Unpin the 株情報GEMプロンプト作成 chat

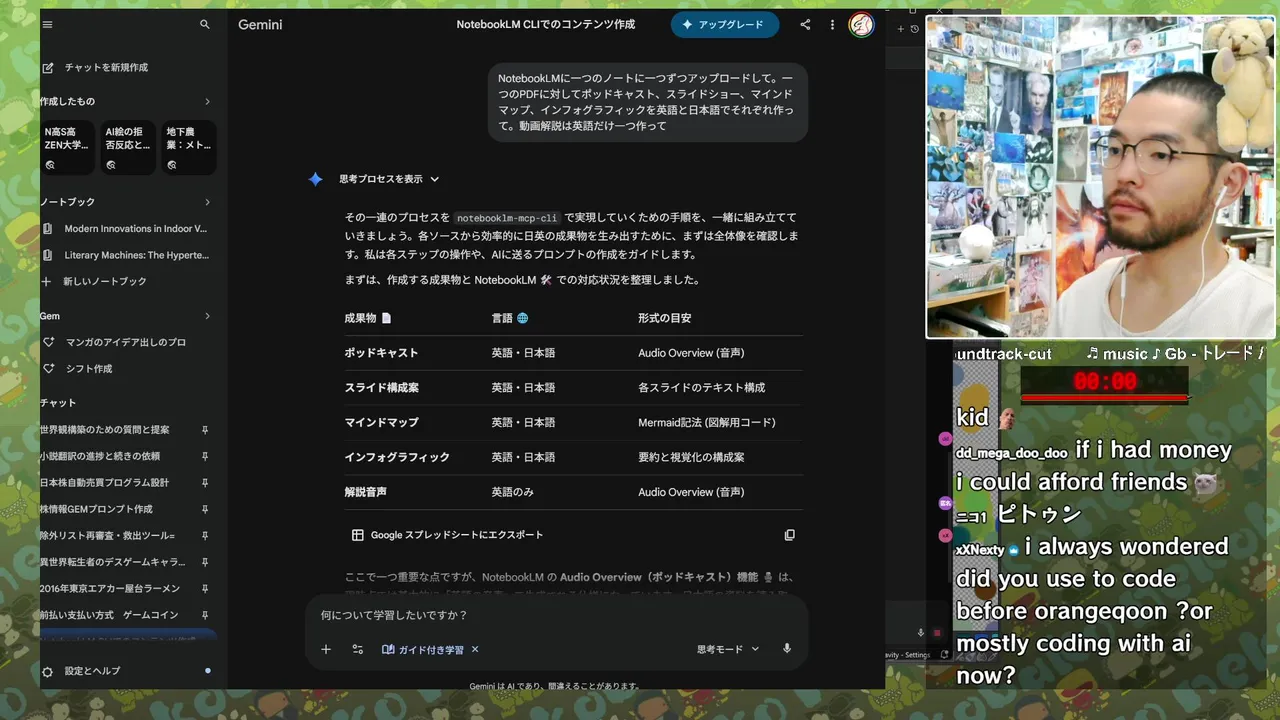pyautogui.click(x=205, y=509)
